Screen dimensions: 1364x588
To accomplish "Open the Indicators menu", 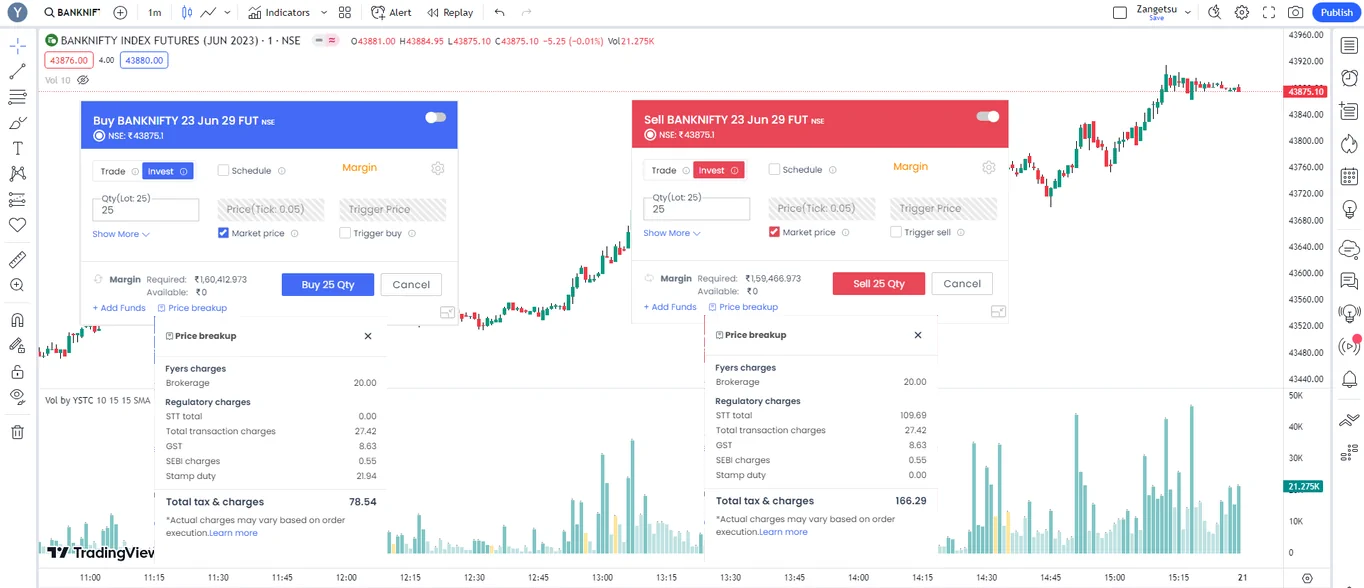I will 279,12.
